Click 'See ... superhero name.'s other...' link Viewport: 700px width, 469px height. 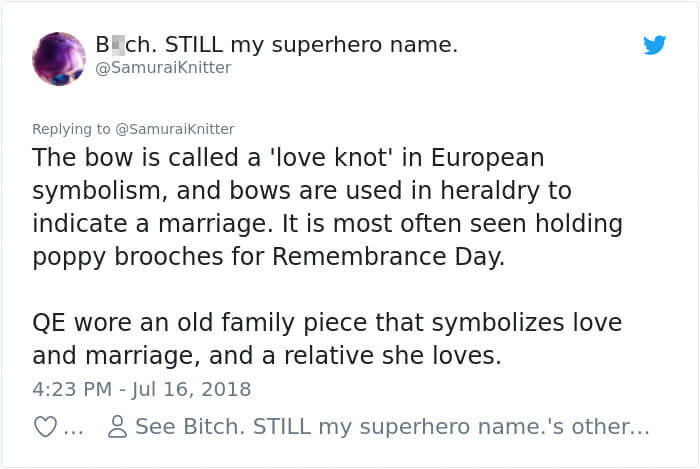point(392,427)
